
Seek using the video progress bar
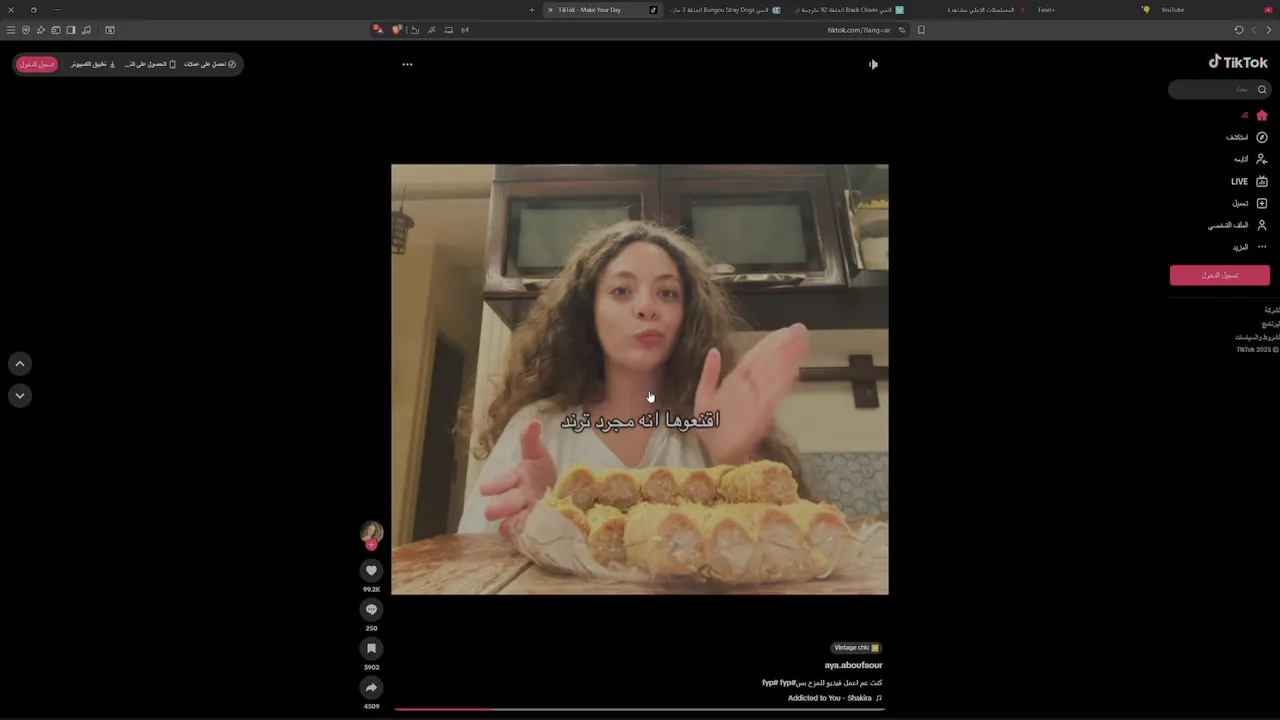click(x=640, y=709)
